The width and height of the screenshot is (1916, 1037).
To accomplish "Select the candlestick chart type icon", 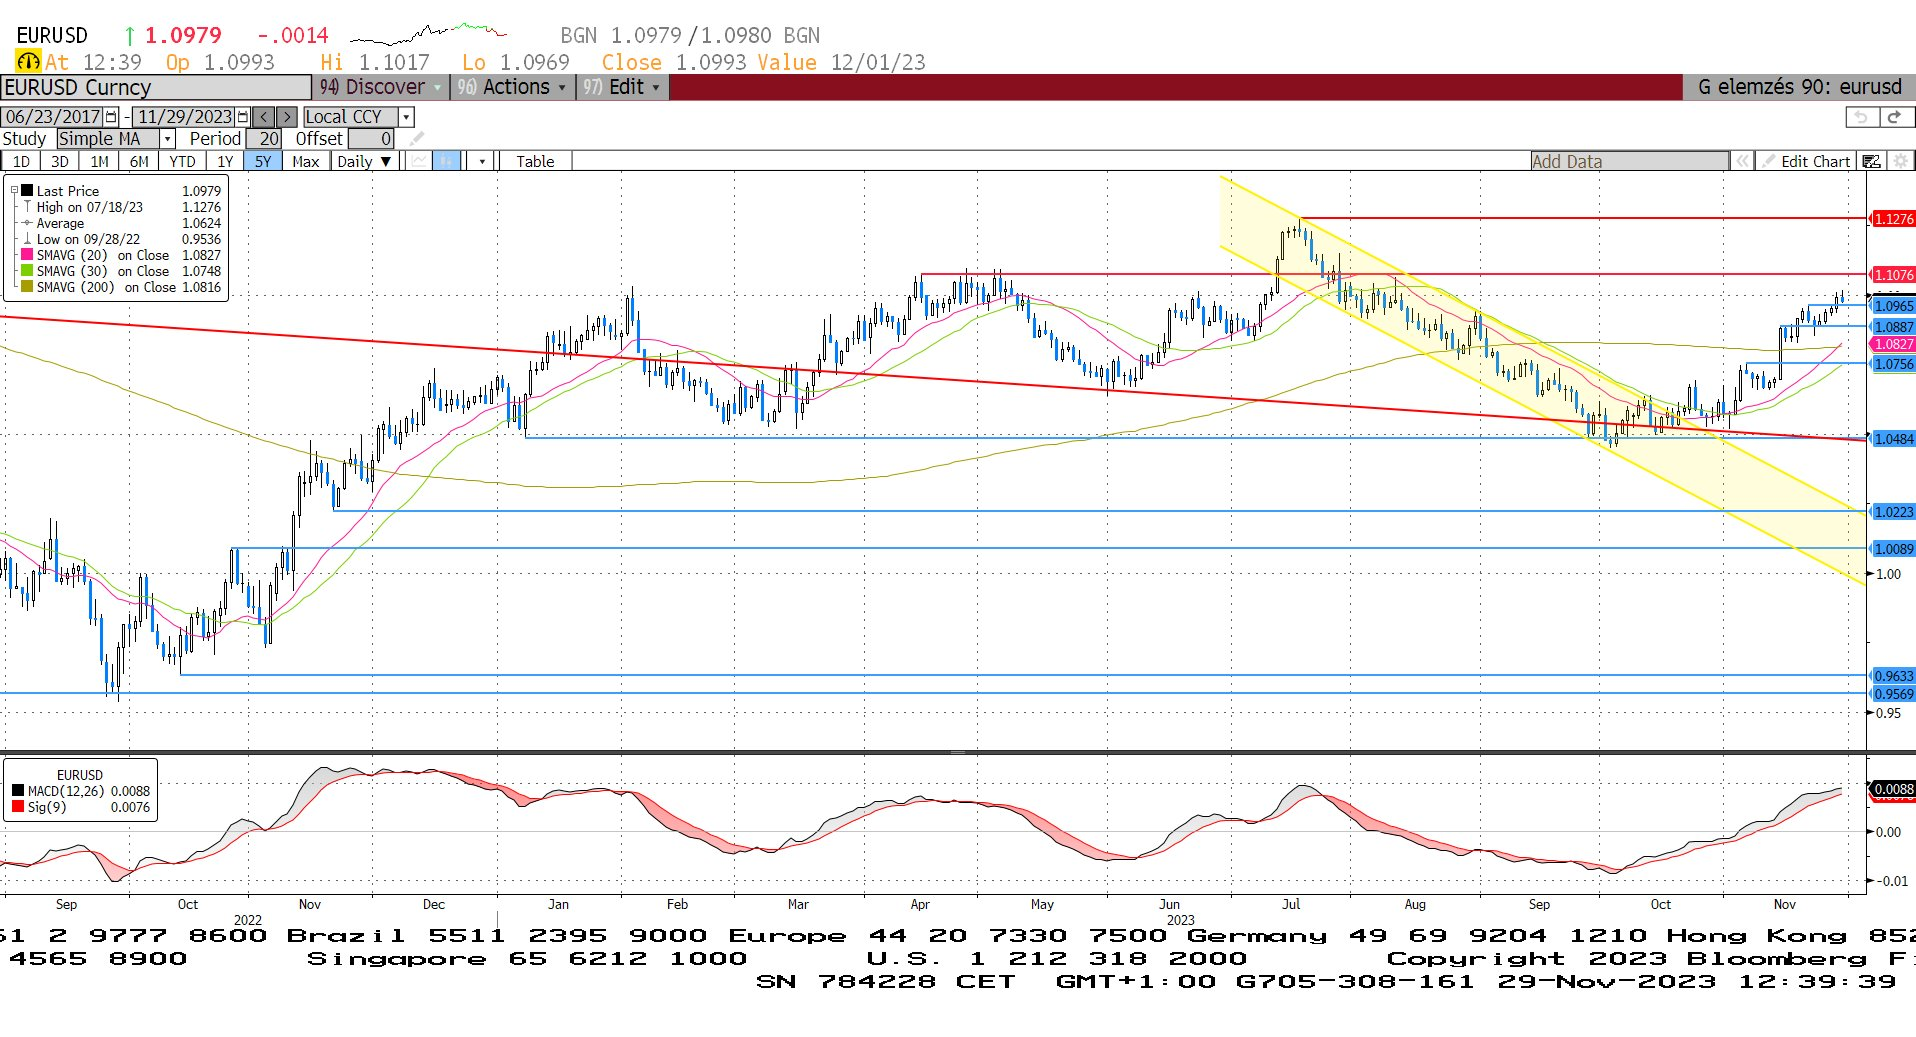I will (x=447, y=161).
